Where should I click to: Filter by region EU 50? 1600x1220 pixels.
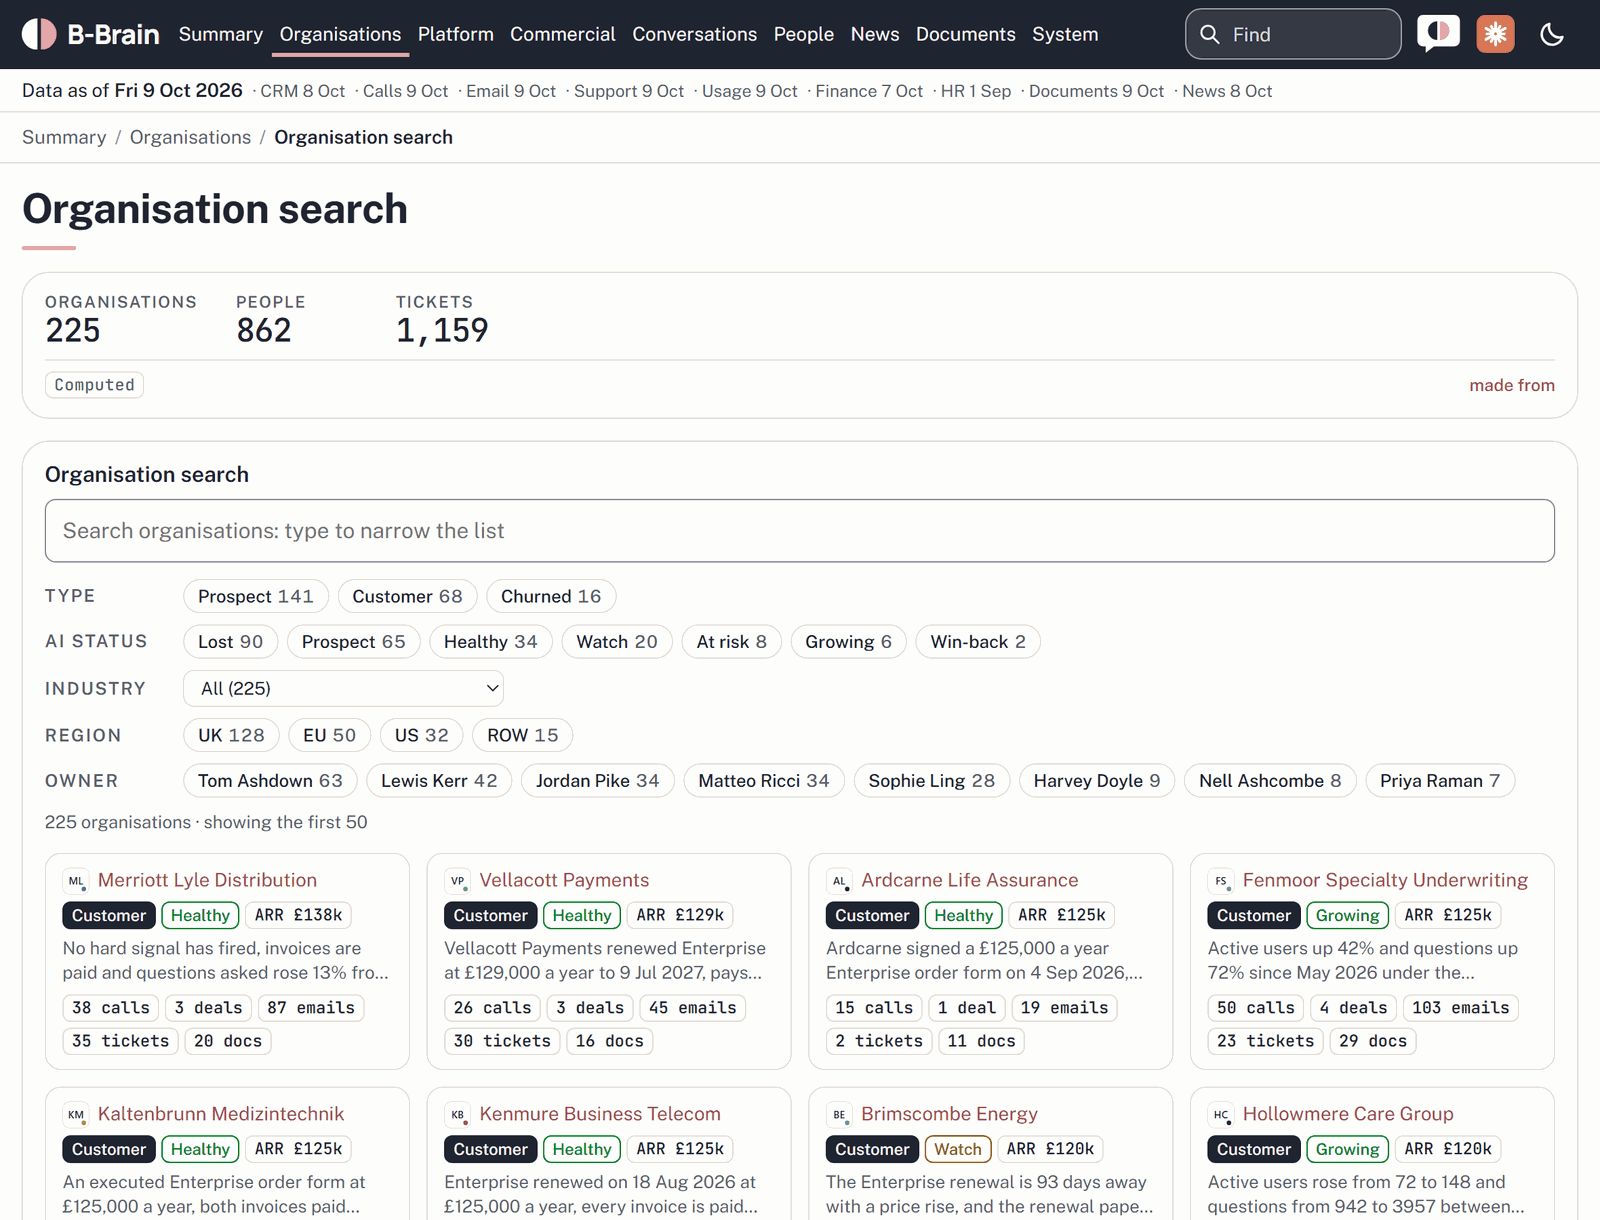[329, 735]
